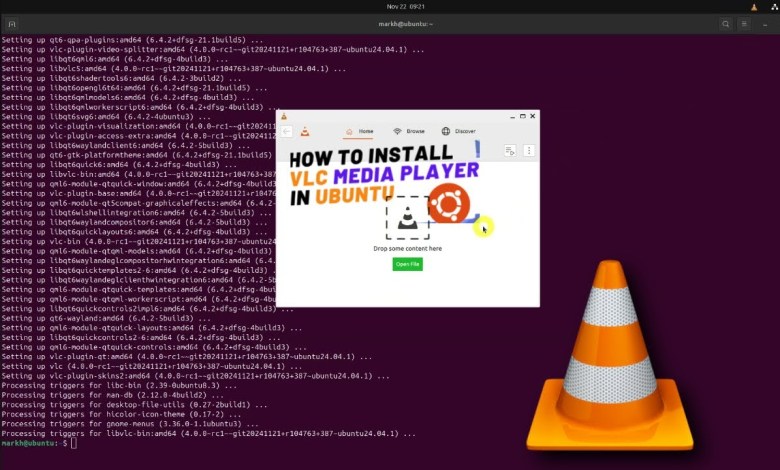Image resolution: width=780 pixels, height=470 pixels.
Task: Click the dashed cone drop zone in VLC
Action: tap(407, 218)
